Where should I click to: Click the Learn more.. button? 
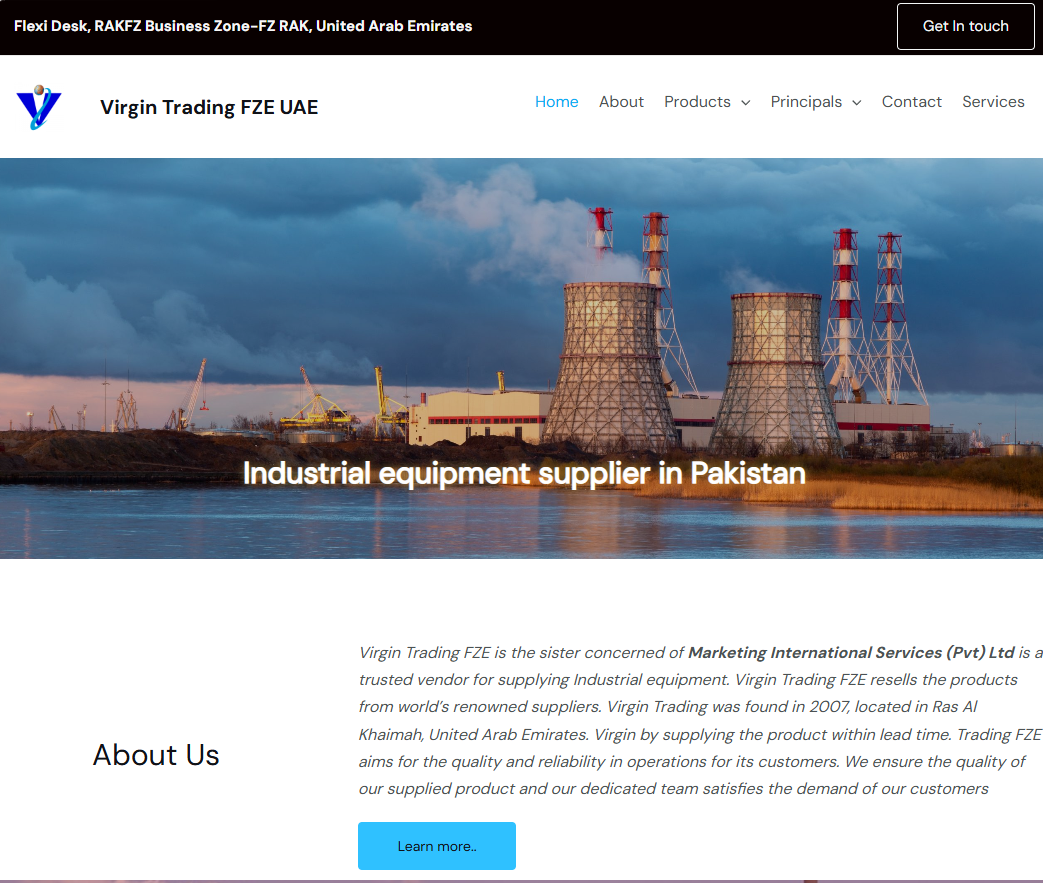436,846
